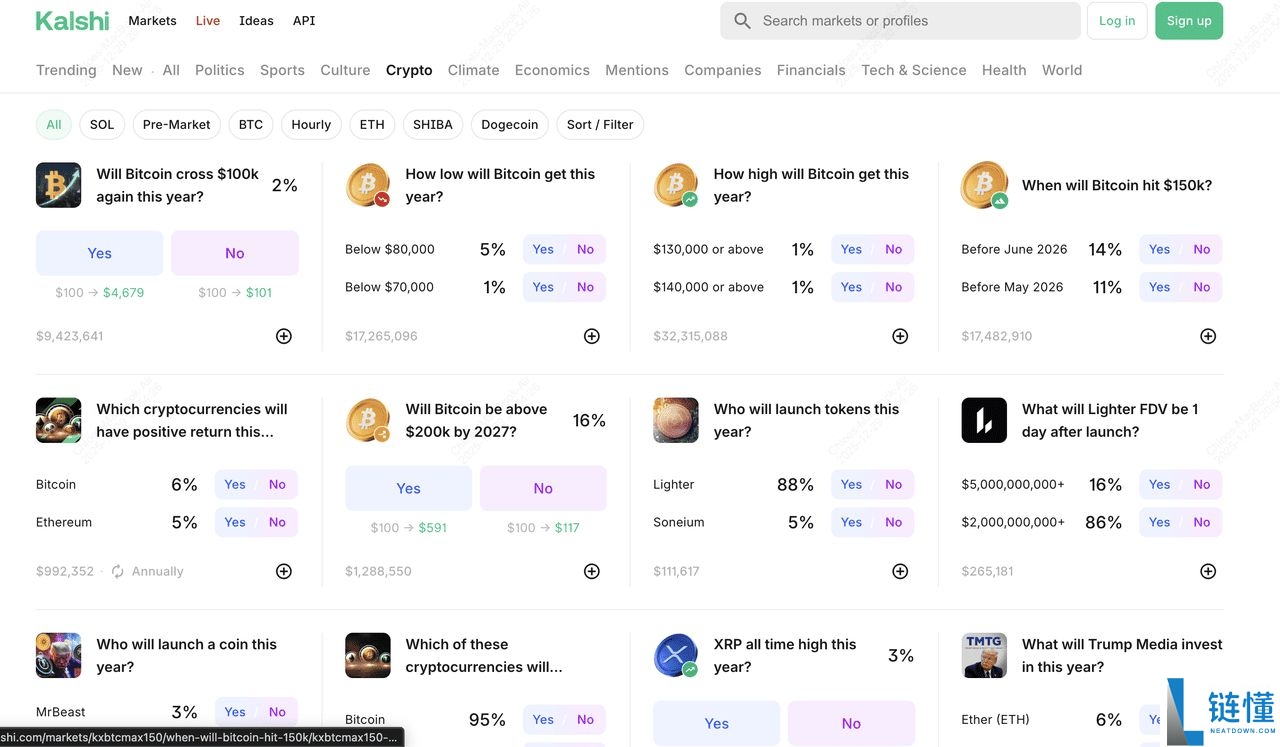Click the XRP all time high icon
The width and height of the screenshot is (1280, 747).
(x=676, y=655)
